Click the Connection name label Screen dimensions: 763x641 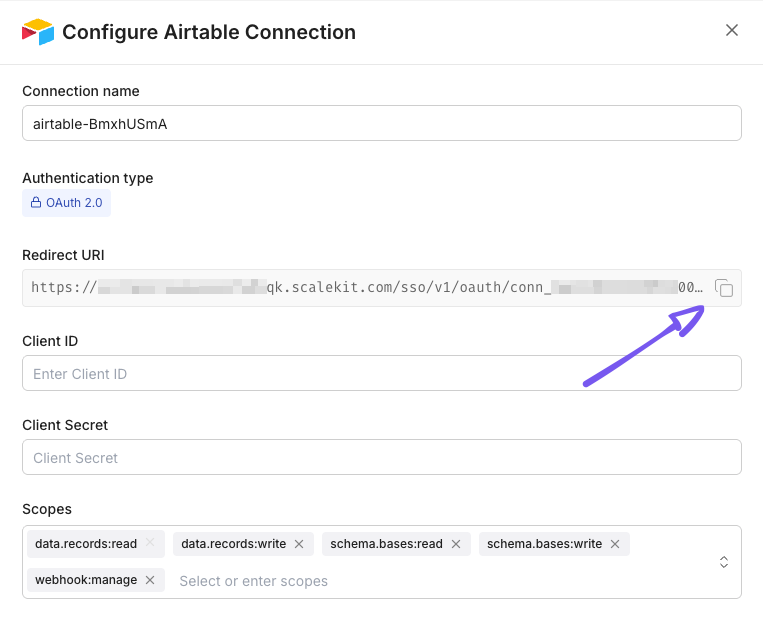81,91
